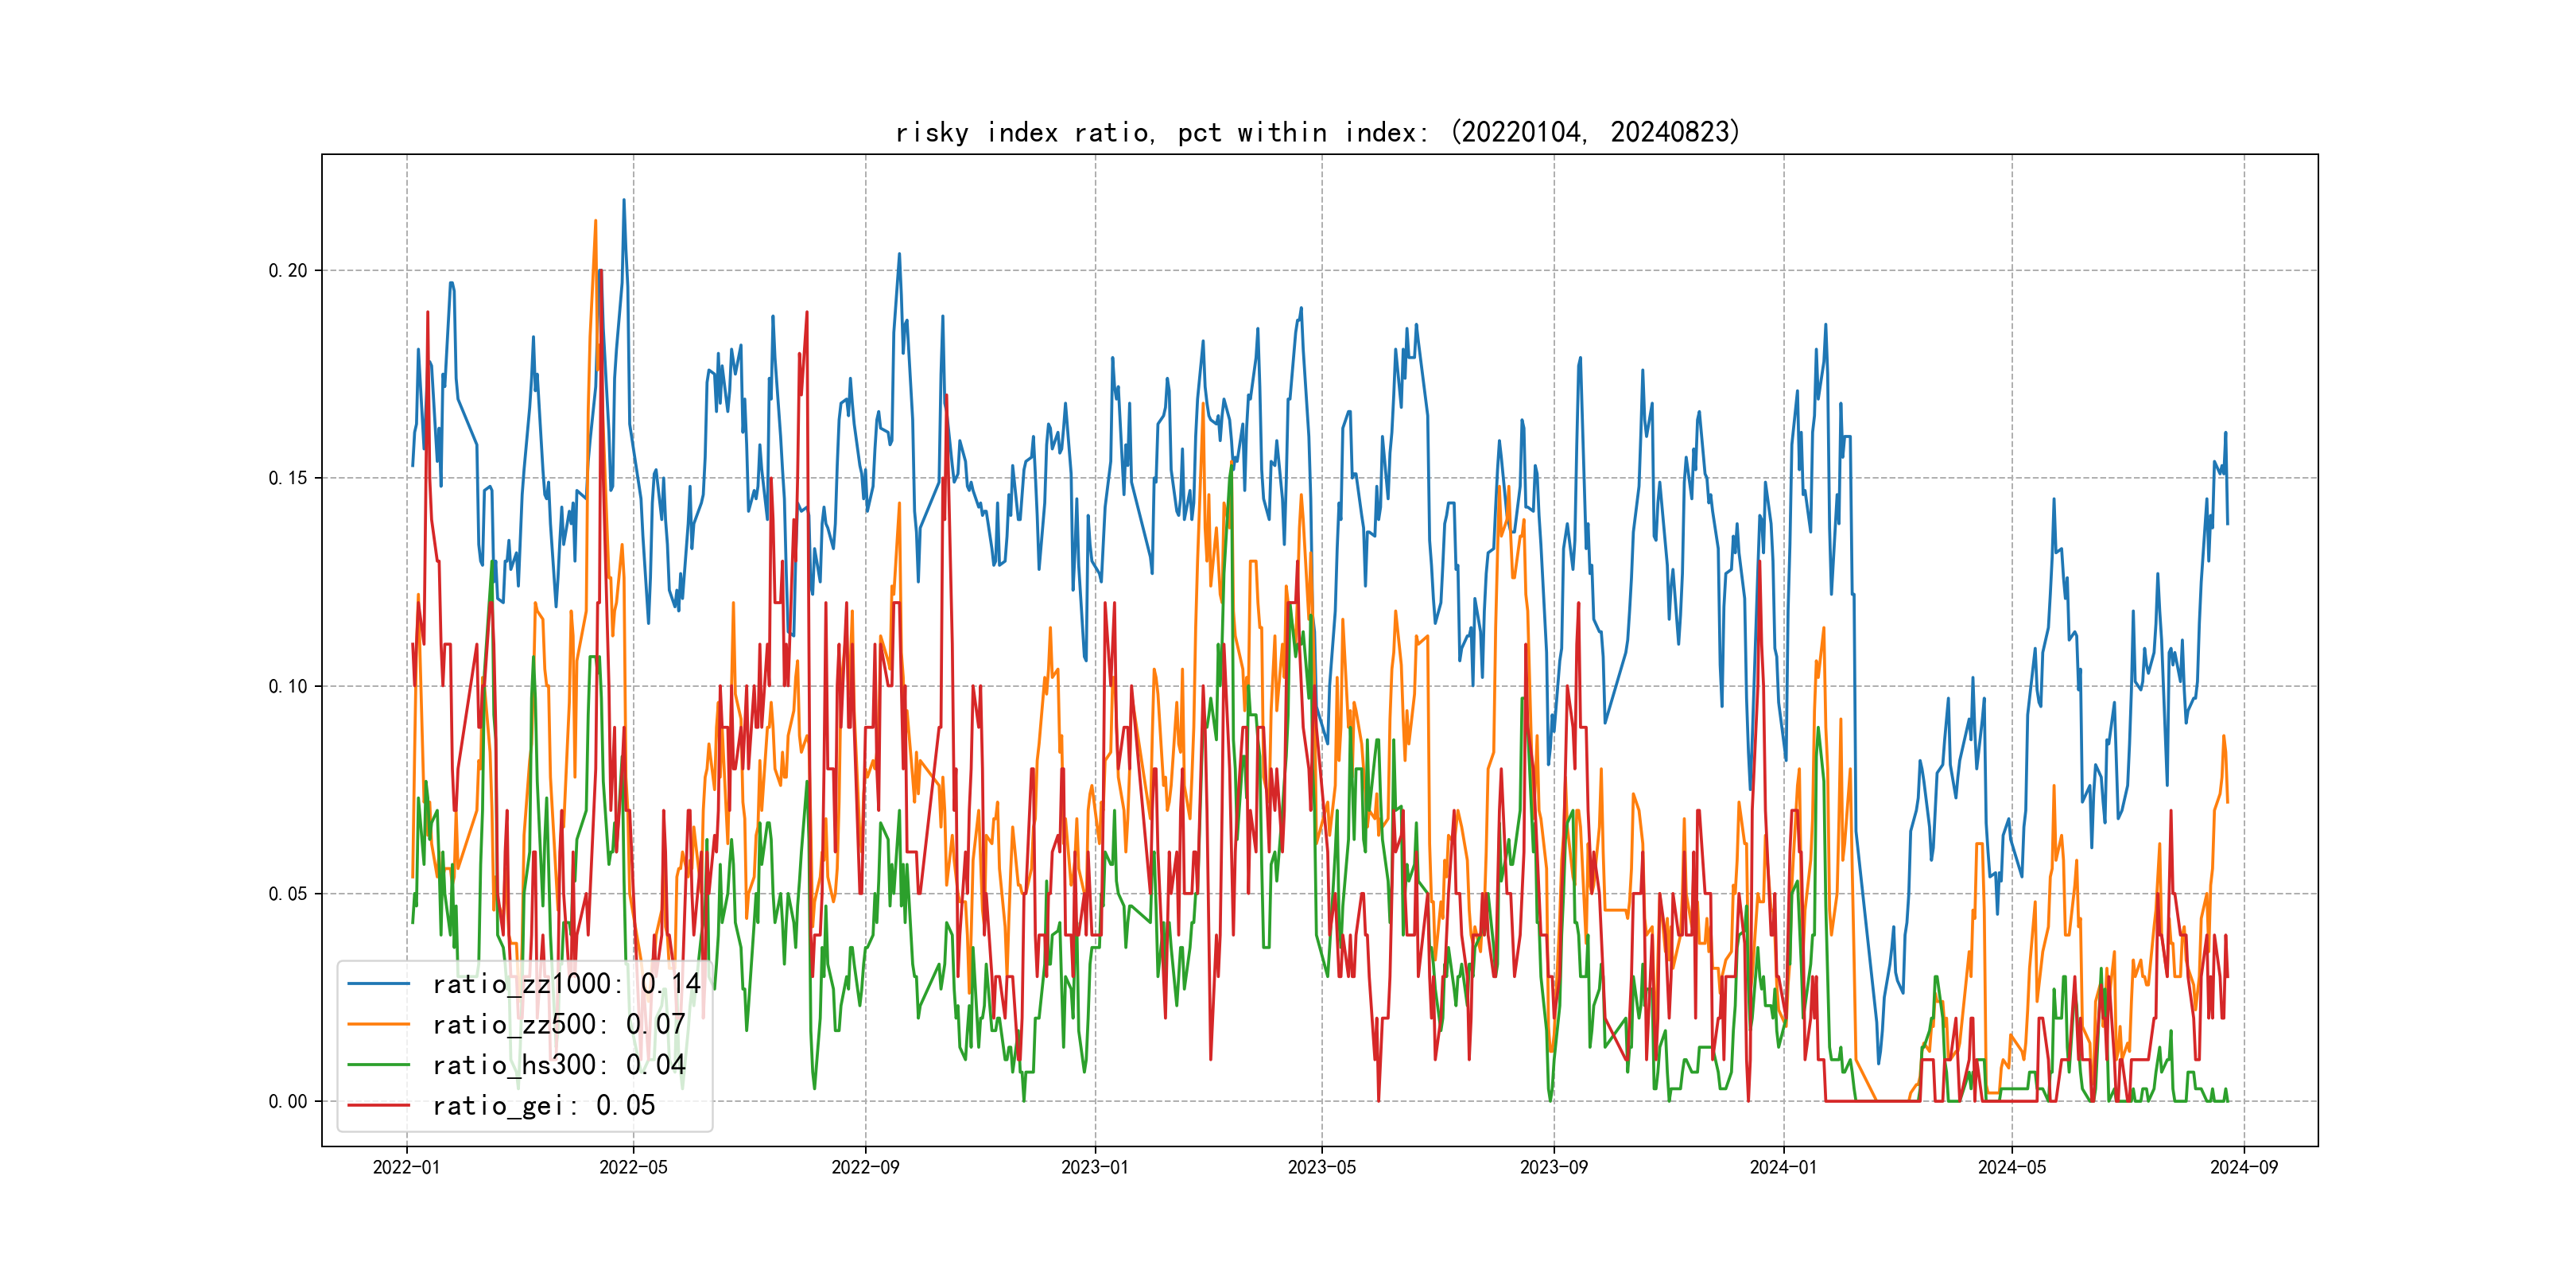This screenshot has height=1288, width=2576.
Task: Click the blue ratio_zz1000 legend line
Action: [x=378, y=984]
